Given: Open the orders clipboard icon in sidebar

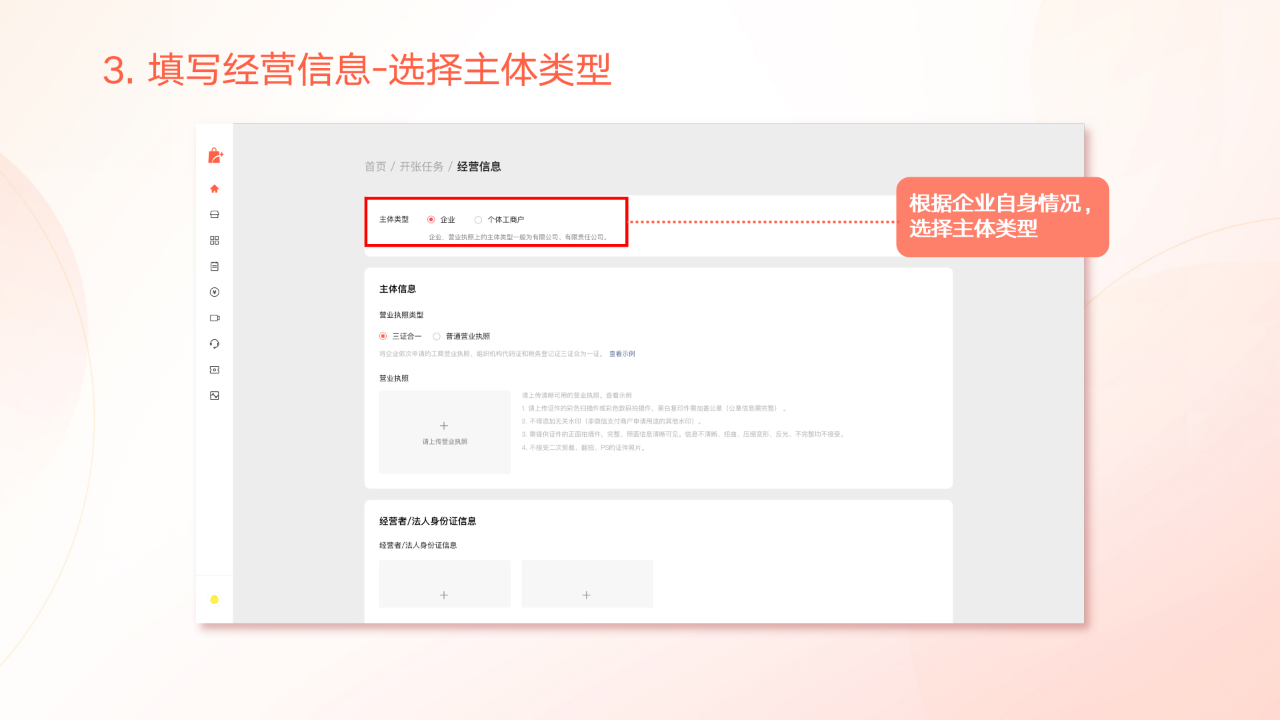Looking at the screenshot, I should [x=214, y=266].
